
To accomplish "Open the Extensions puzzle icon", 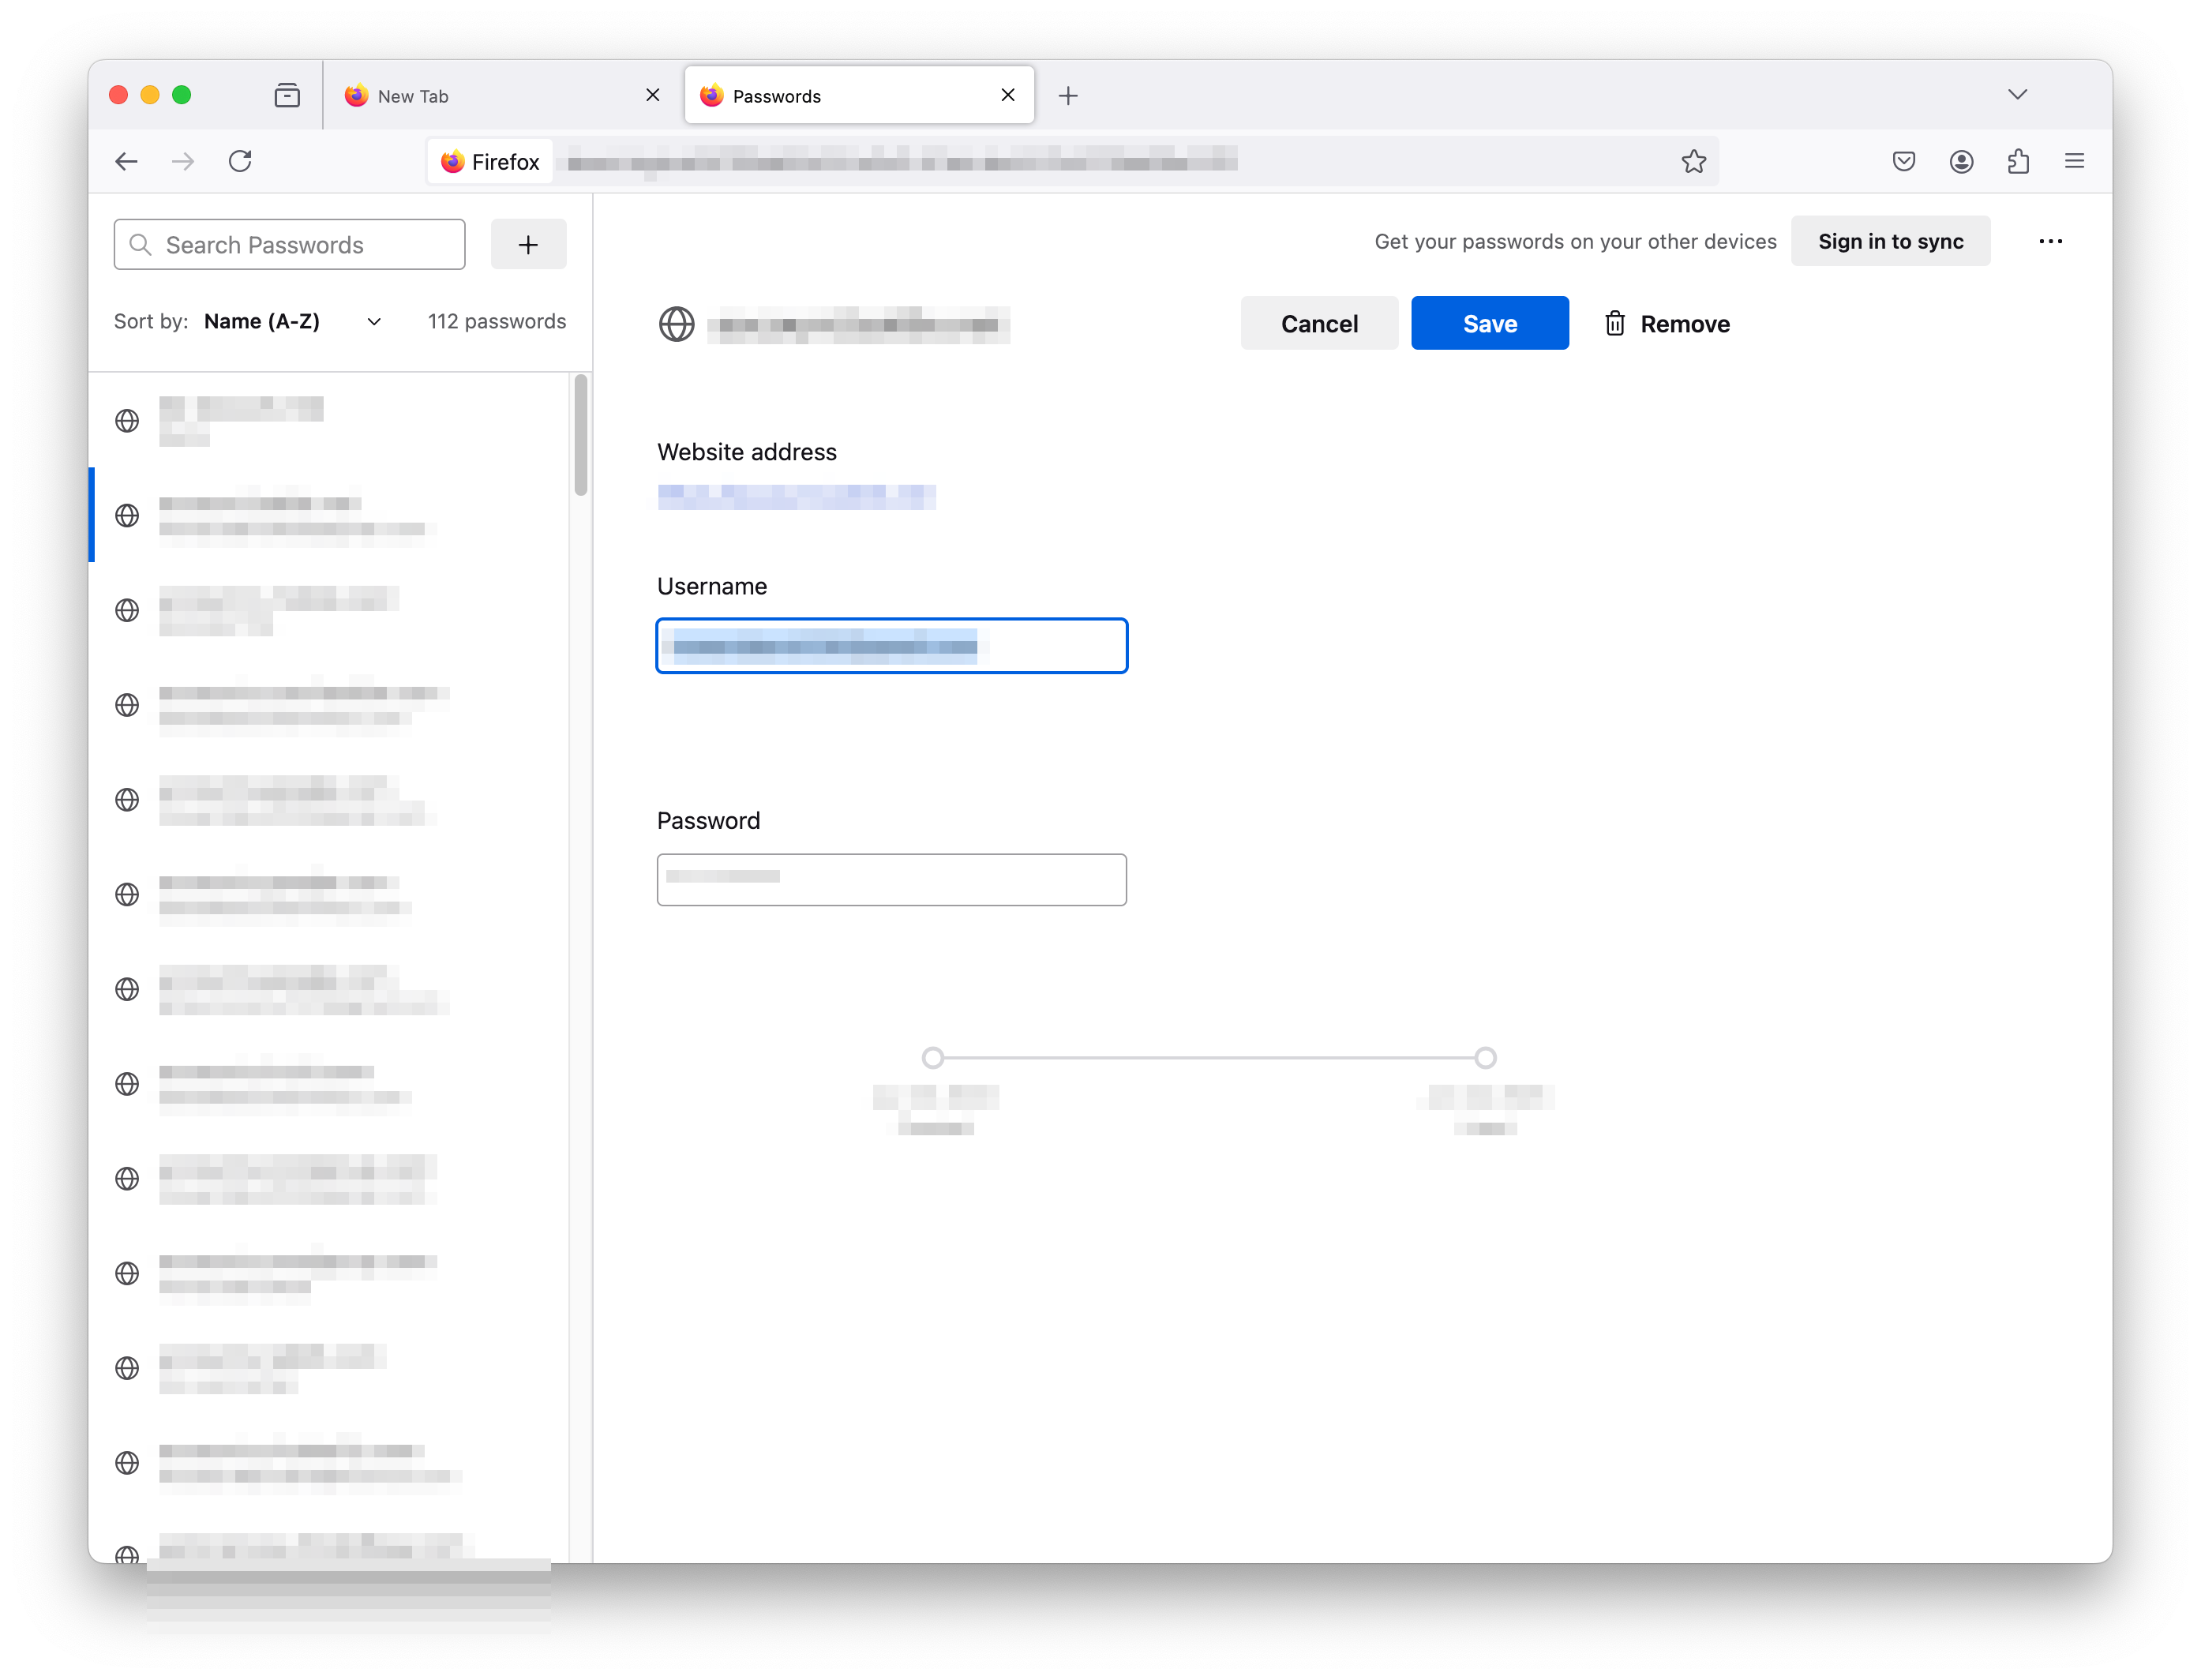I will tap(2018, 161).
